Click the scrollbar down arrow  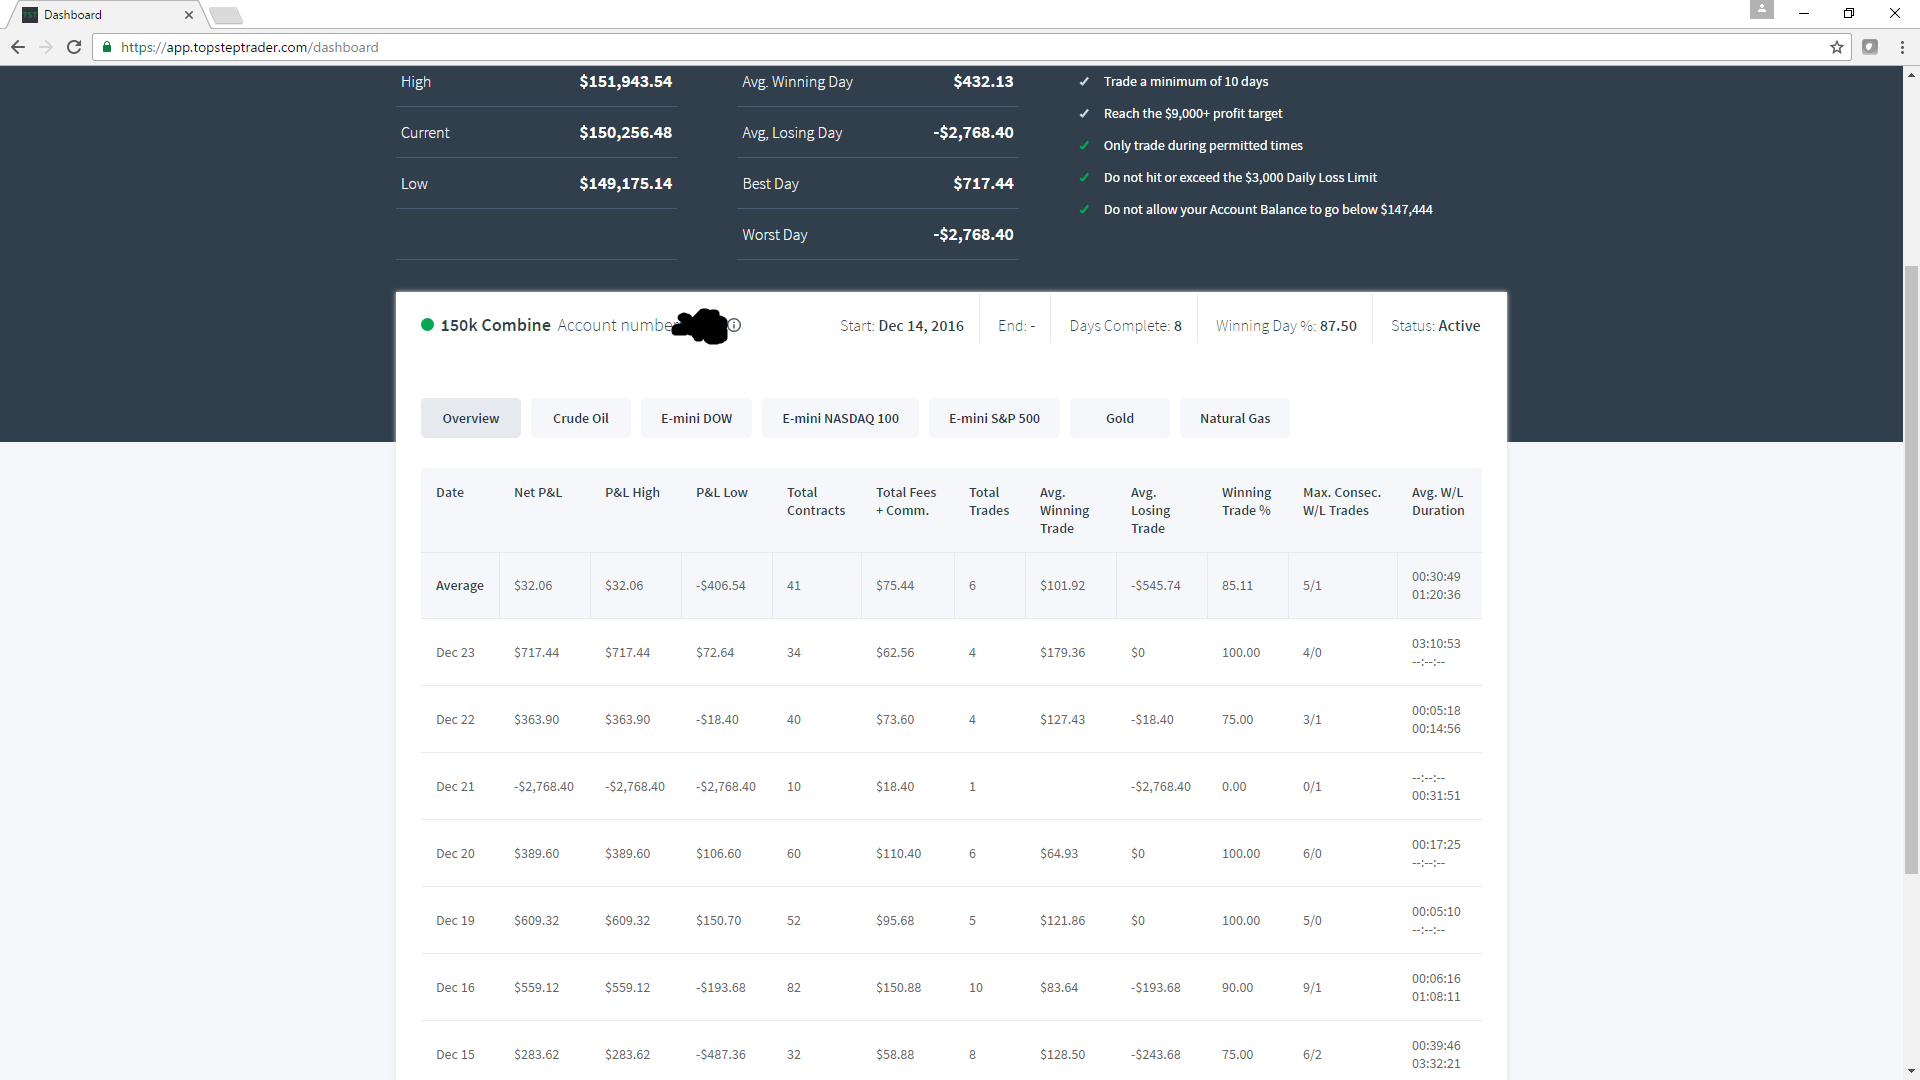[1911, 1072]
